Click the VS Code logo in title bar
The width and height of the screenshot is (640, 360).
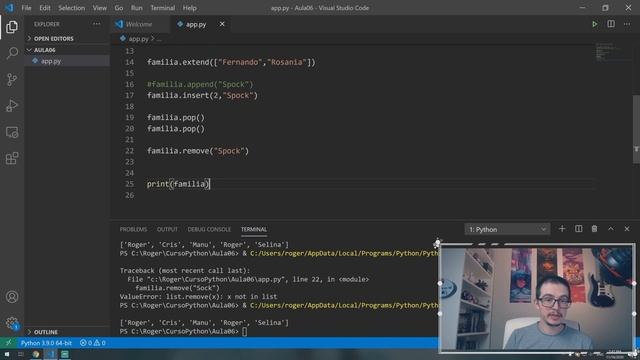point(9,8)
